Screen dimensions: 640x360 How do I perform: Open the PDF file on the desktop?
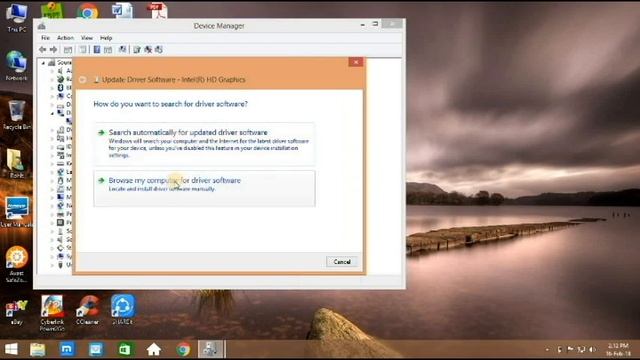[x=158, y=11]
